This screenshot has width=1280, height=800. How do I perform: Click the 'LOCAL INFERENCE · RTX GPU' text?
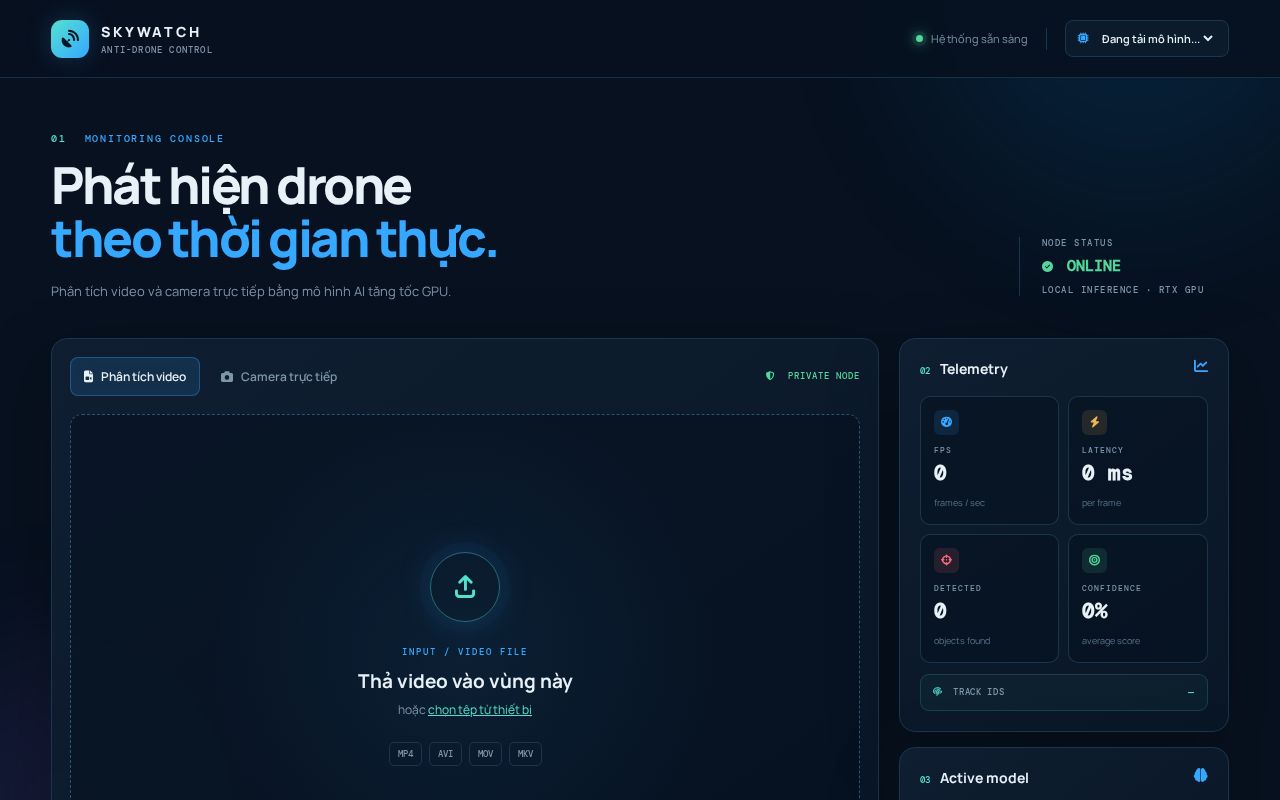coord(1123,290)
